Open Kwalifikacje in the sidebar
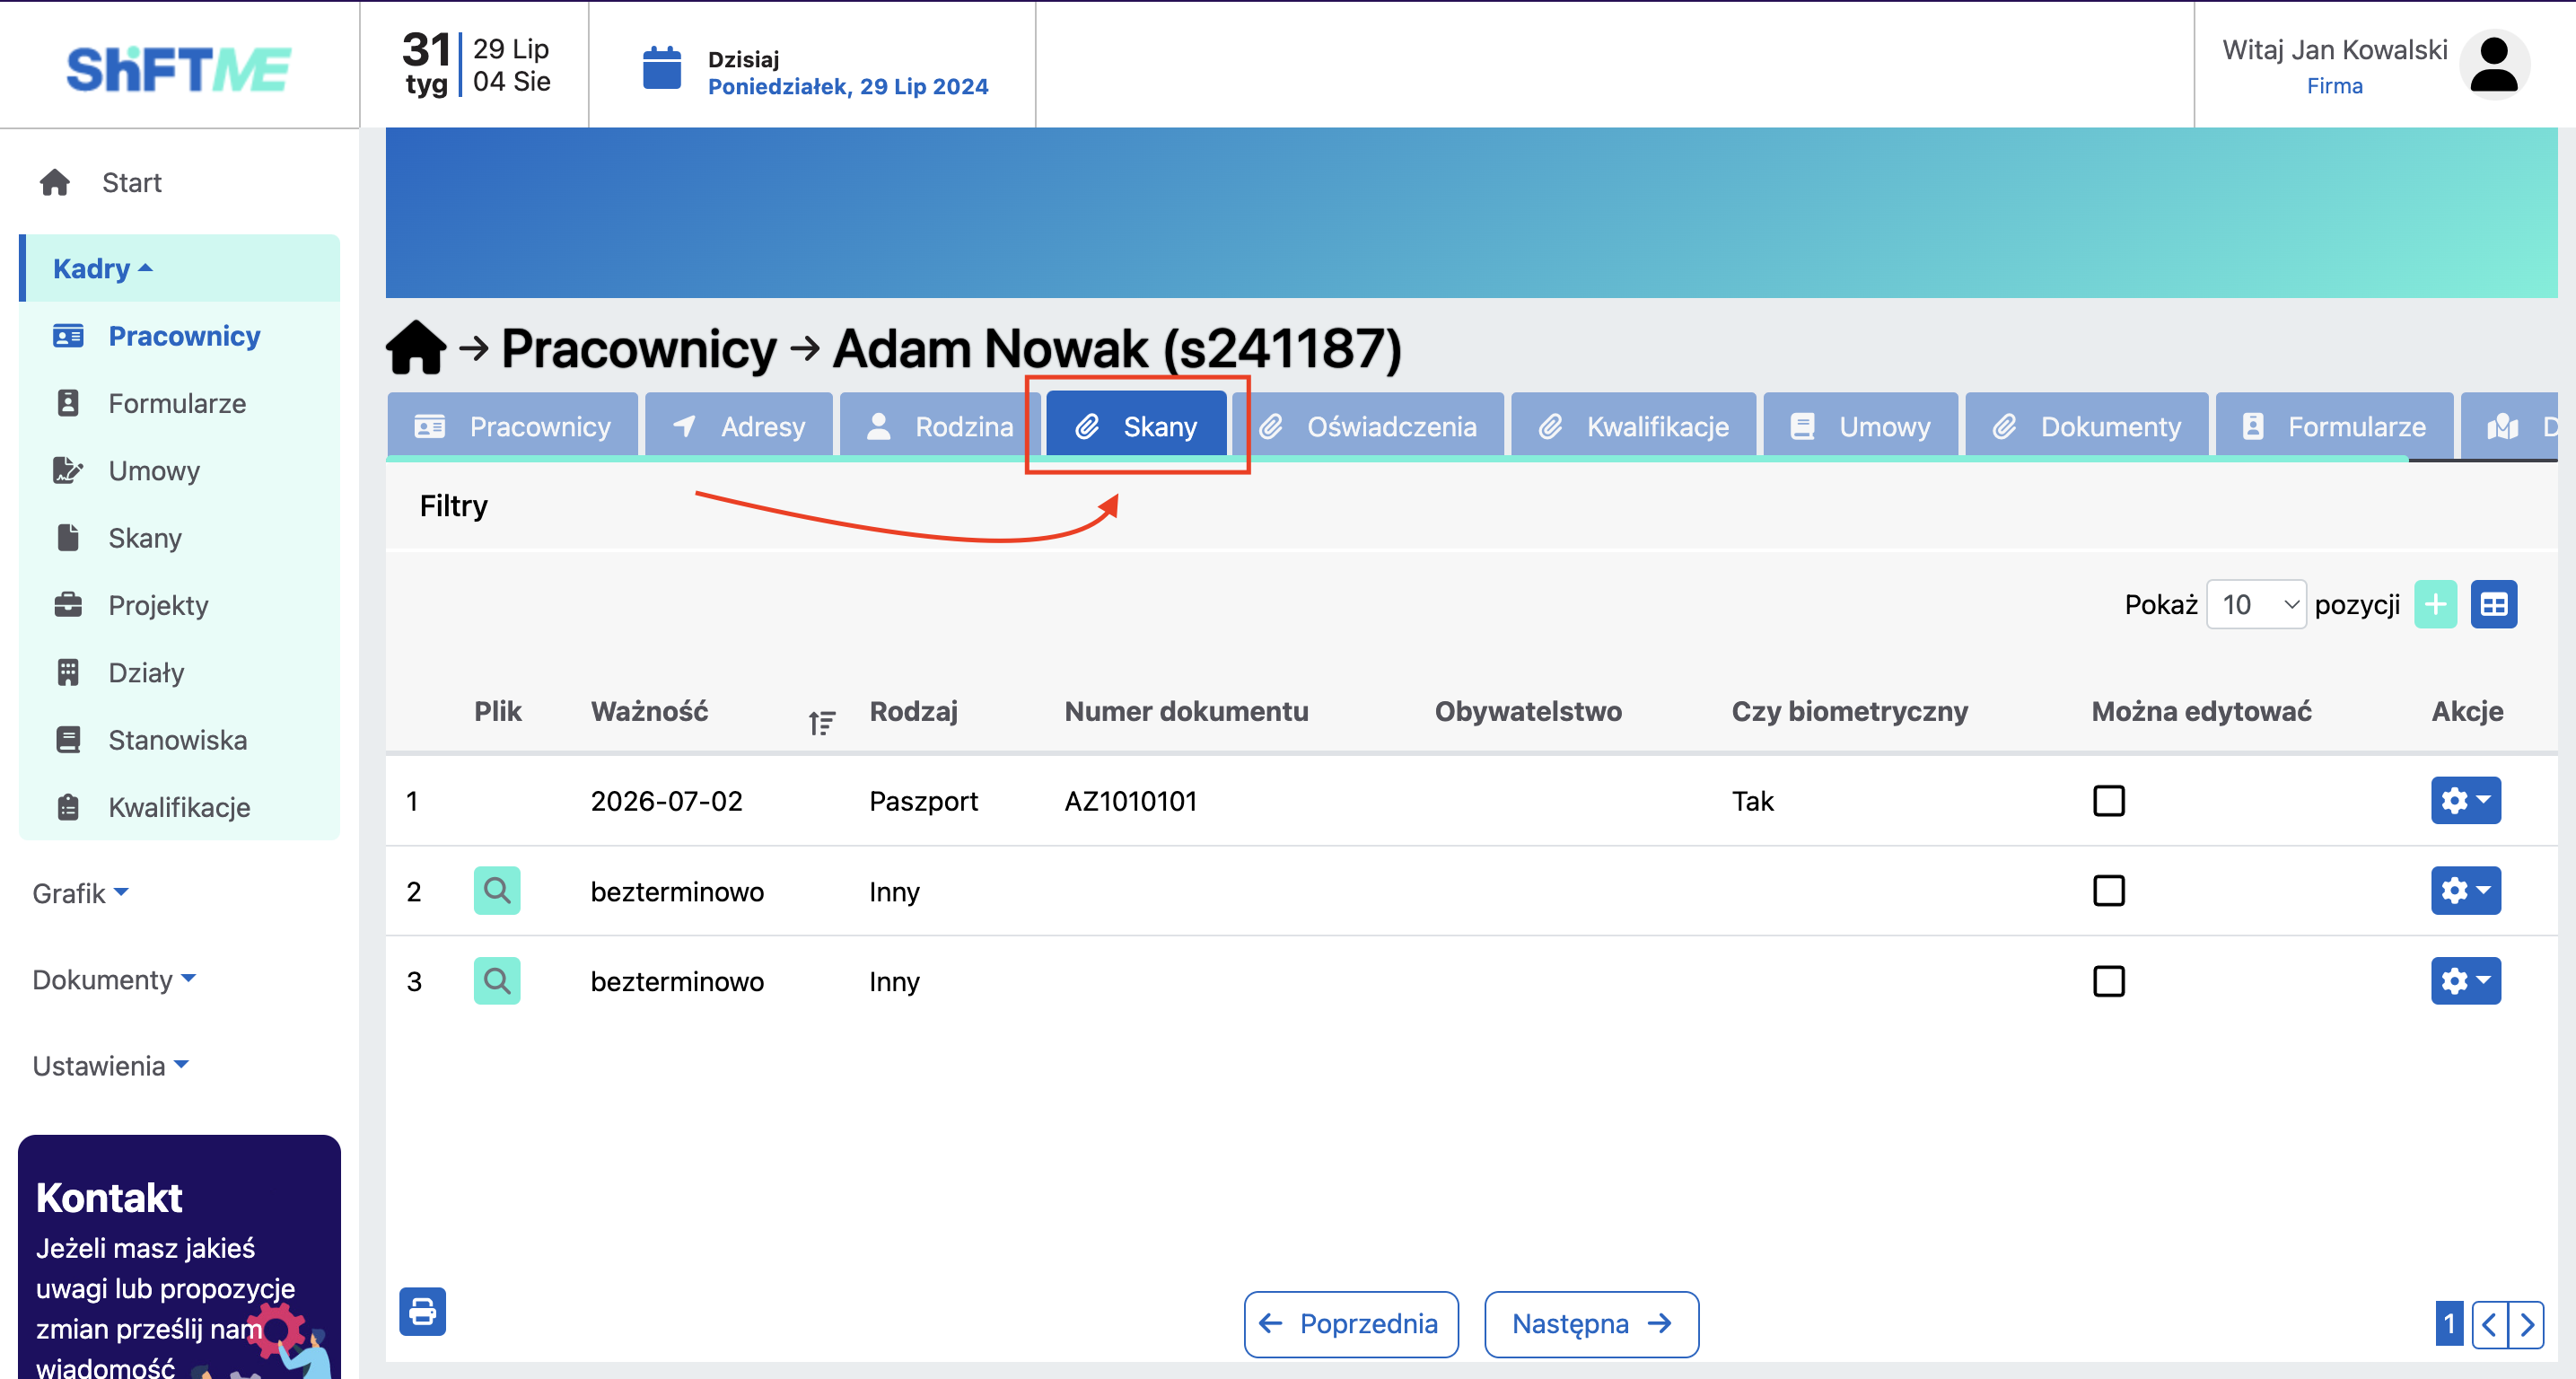The image size is (2576, 1379). click(x=179, y=807)
